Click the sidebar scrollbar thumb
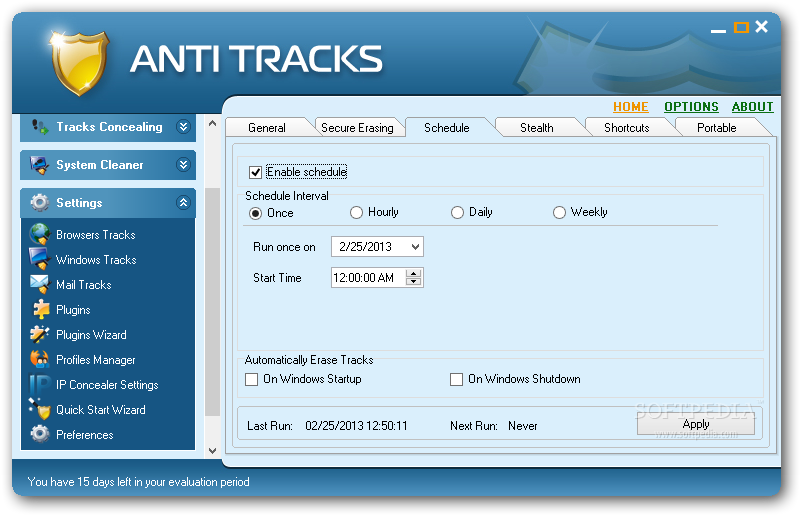 213,302
